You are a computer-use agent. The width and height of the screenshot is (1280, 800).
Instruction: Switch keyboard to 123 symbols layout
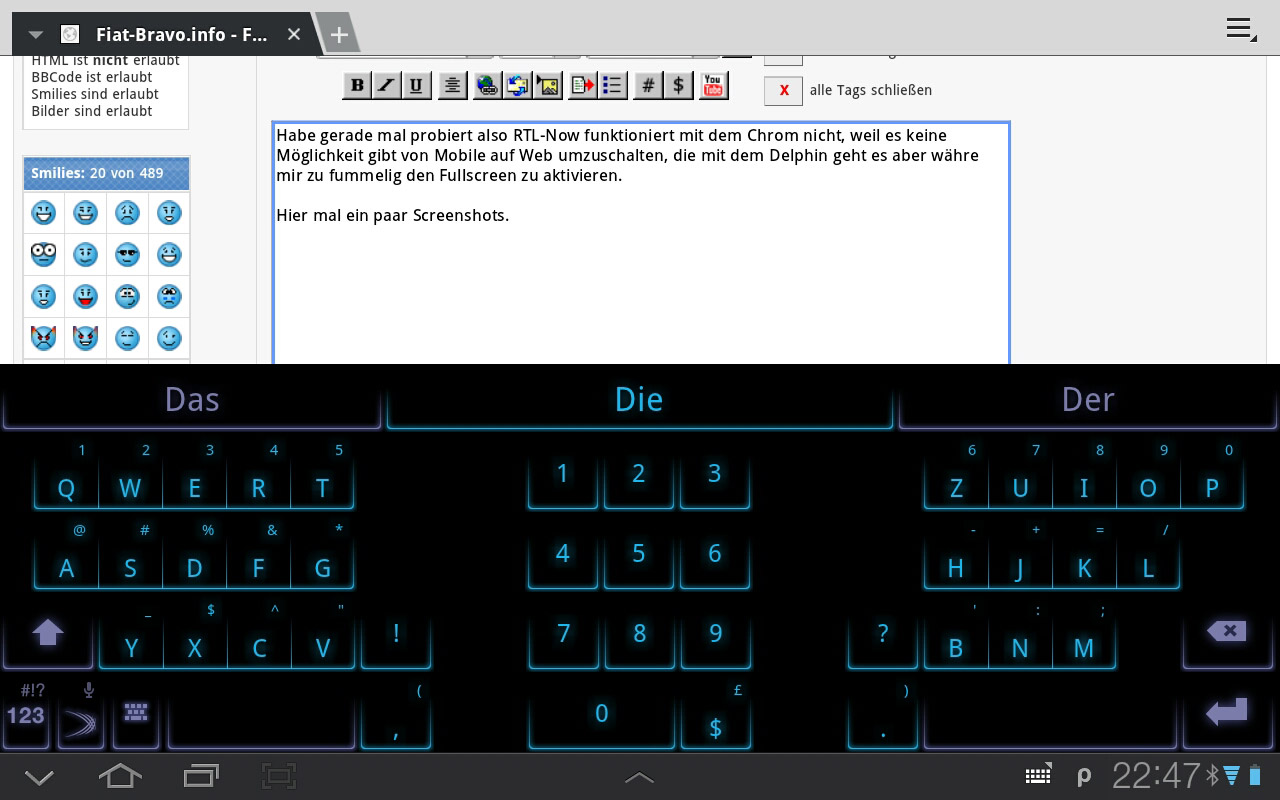coord(25,714)
